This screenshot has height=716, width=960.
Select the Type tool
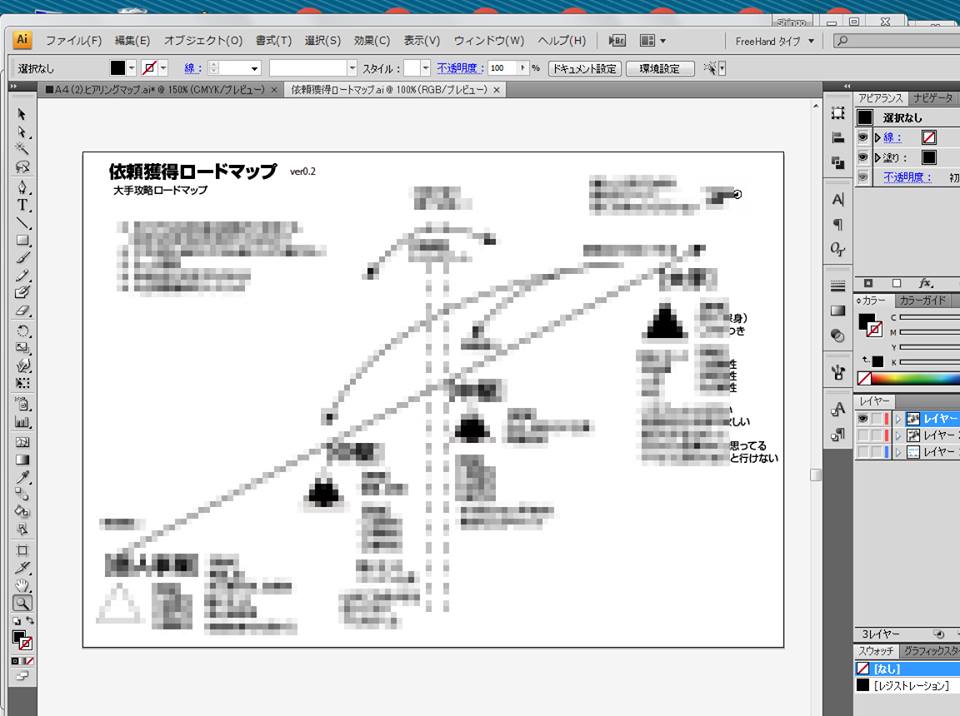(x=22, y=205)
